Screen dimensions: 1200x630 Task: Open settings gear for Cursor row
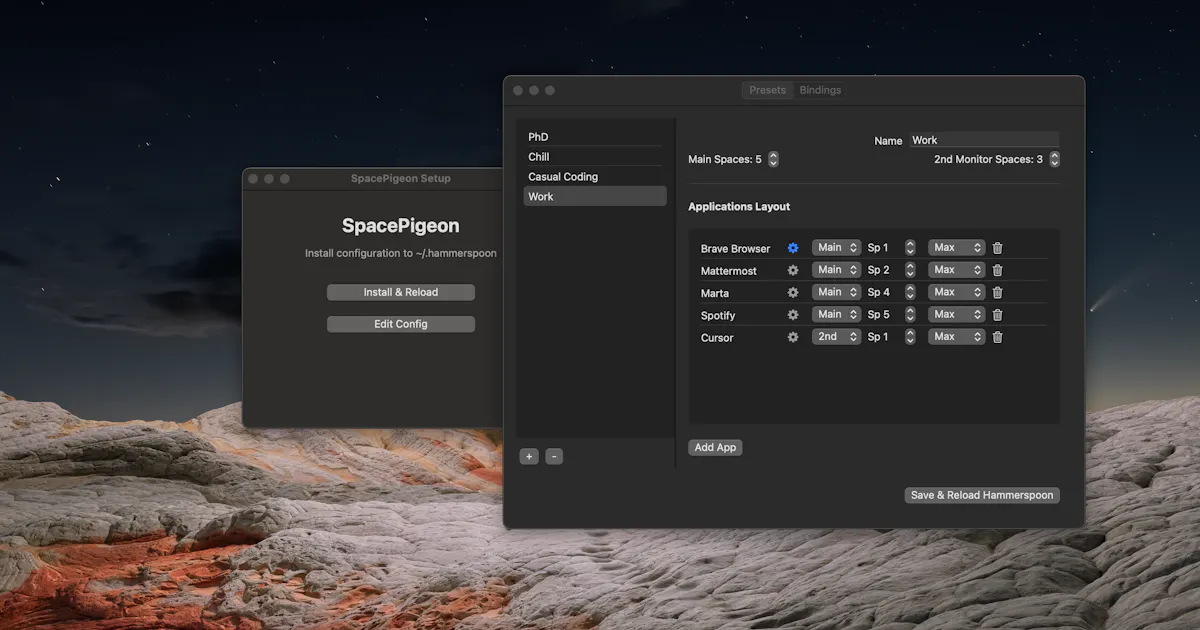pyautogui.click(x=793, y=337)
